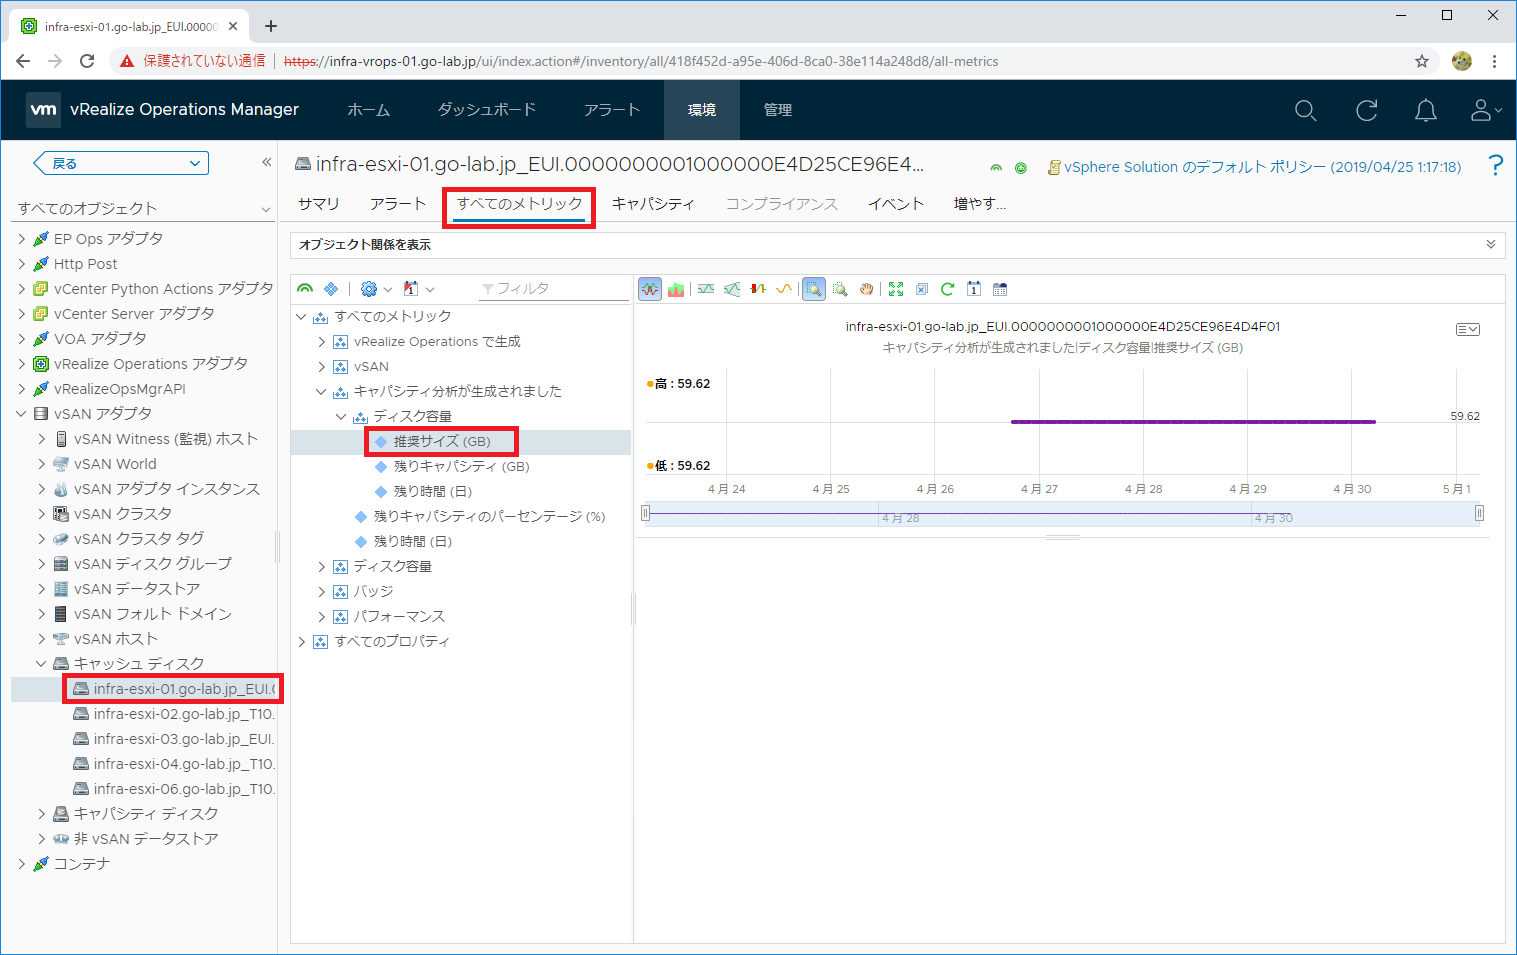Open the gear settings menu in metric panel

point(376,289)
